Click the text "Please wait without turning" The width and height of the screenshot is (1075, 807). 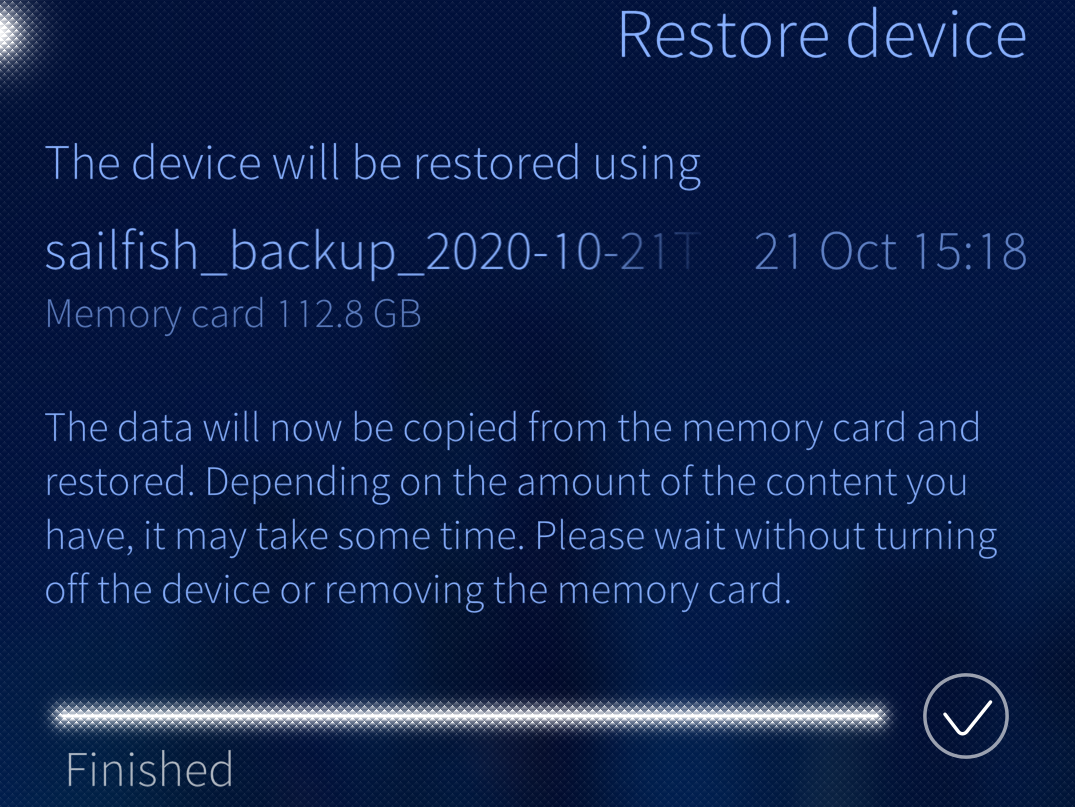point(766,537)
